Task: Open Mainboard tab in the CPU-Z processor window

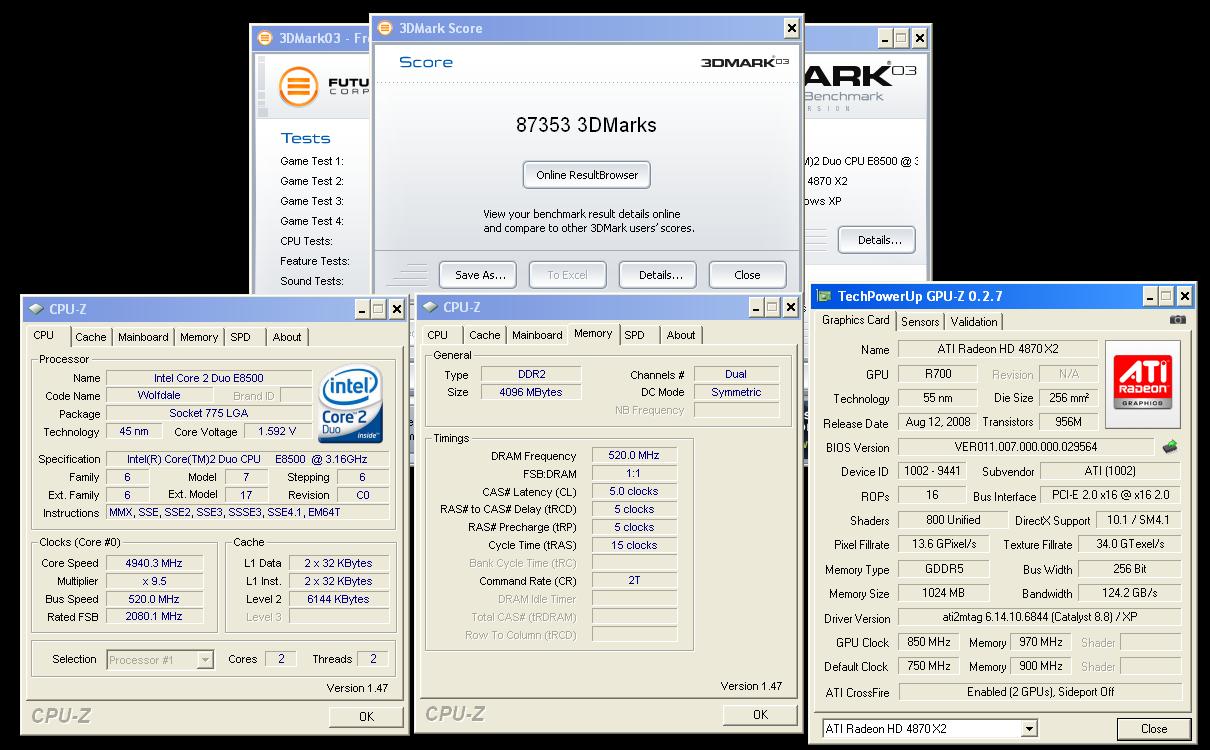Action: 143,337
